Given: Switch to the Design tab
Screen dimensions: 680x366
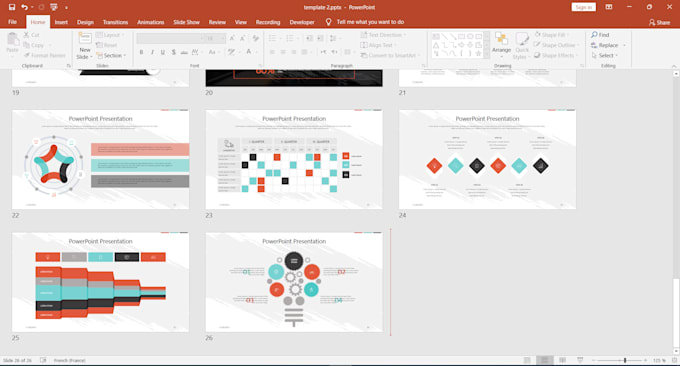Looking at the screenshot, I should tap(85, 22).
